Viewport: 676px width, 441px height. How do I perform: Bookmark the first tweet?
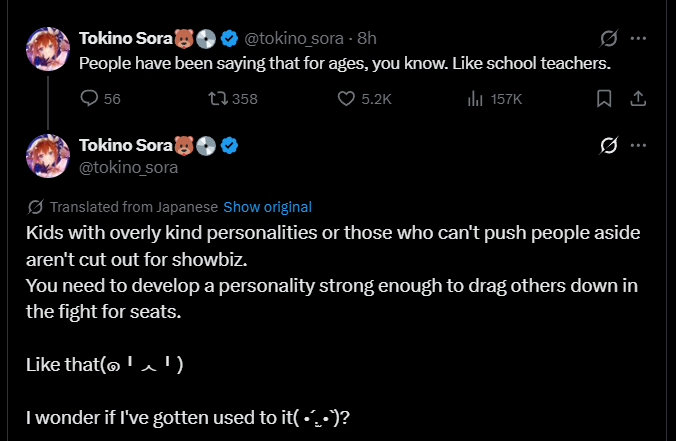[604, 99]
